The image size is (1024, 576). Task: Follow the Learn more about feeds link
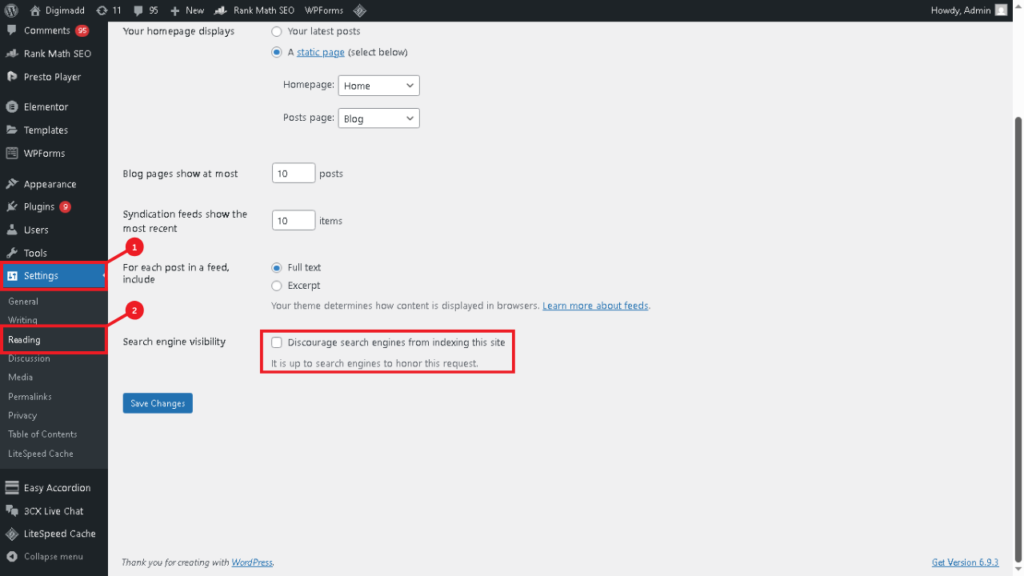[596, 305]
